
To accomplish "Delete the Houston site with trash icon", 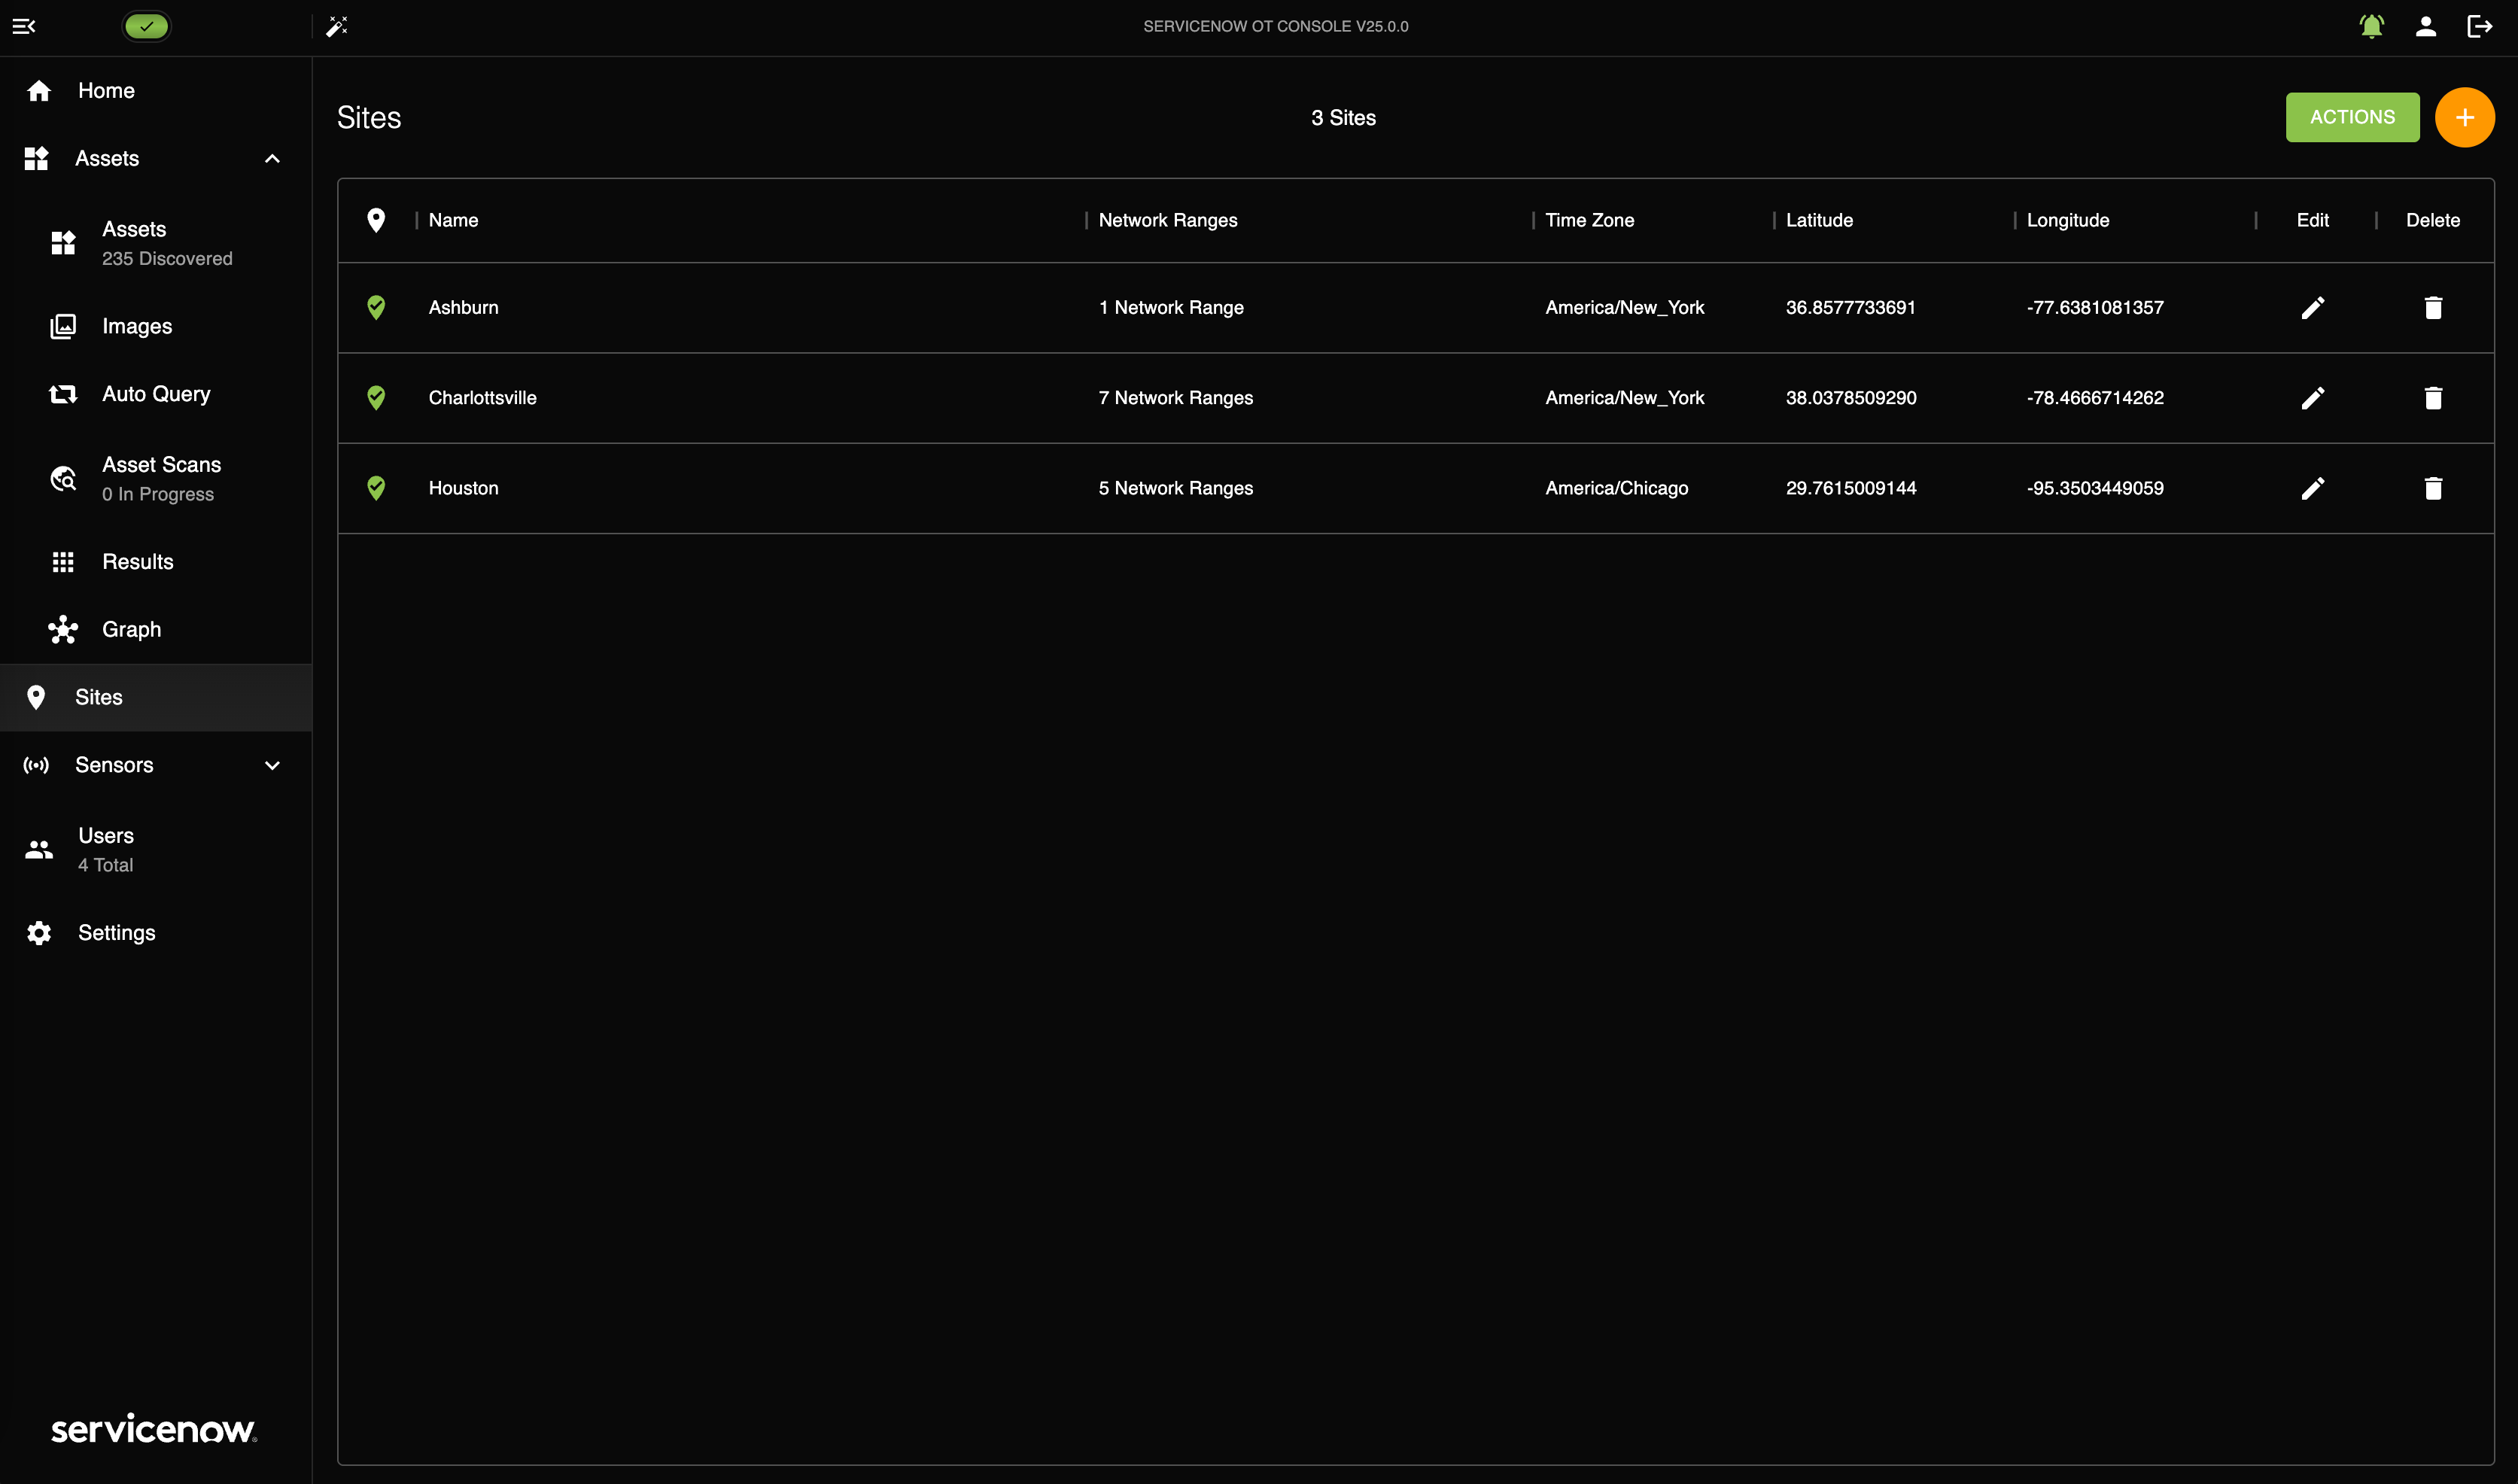I will pyautogui.click(x=2433, y=488).
